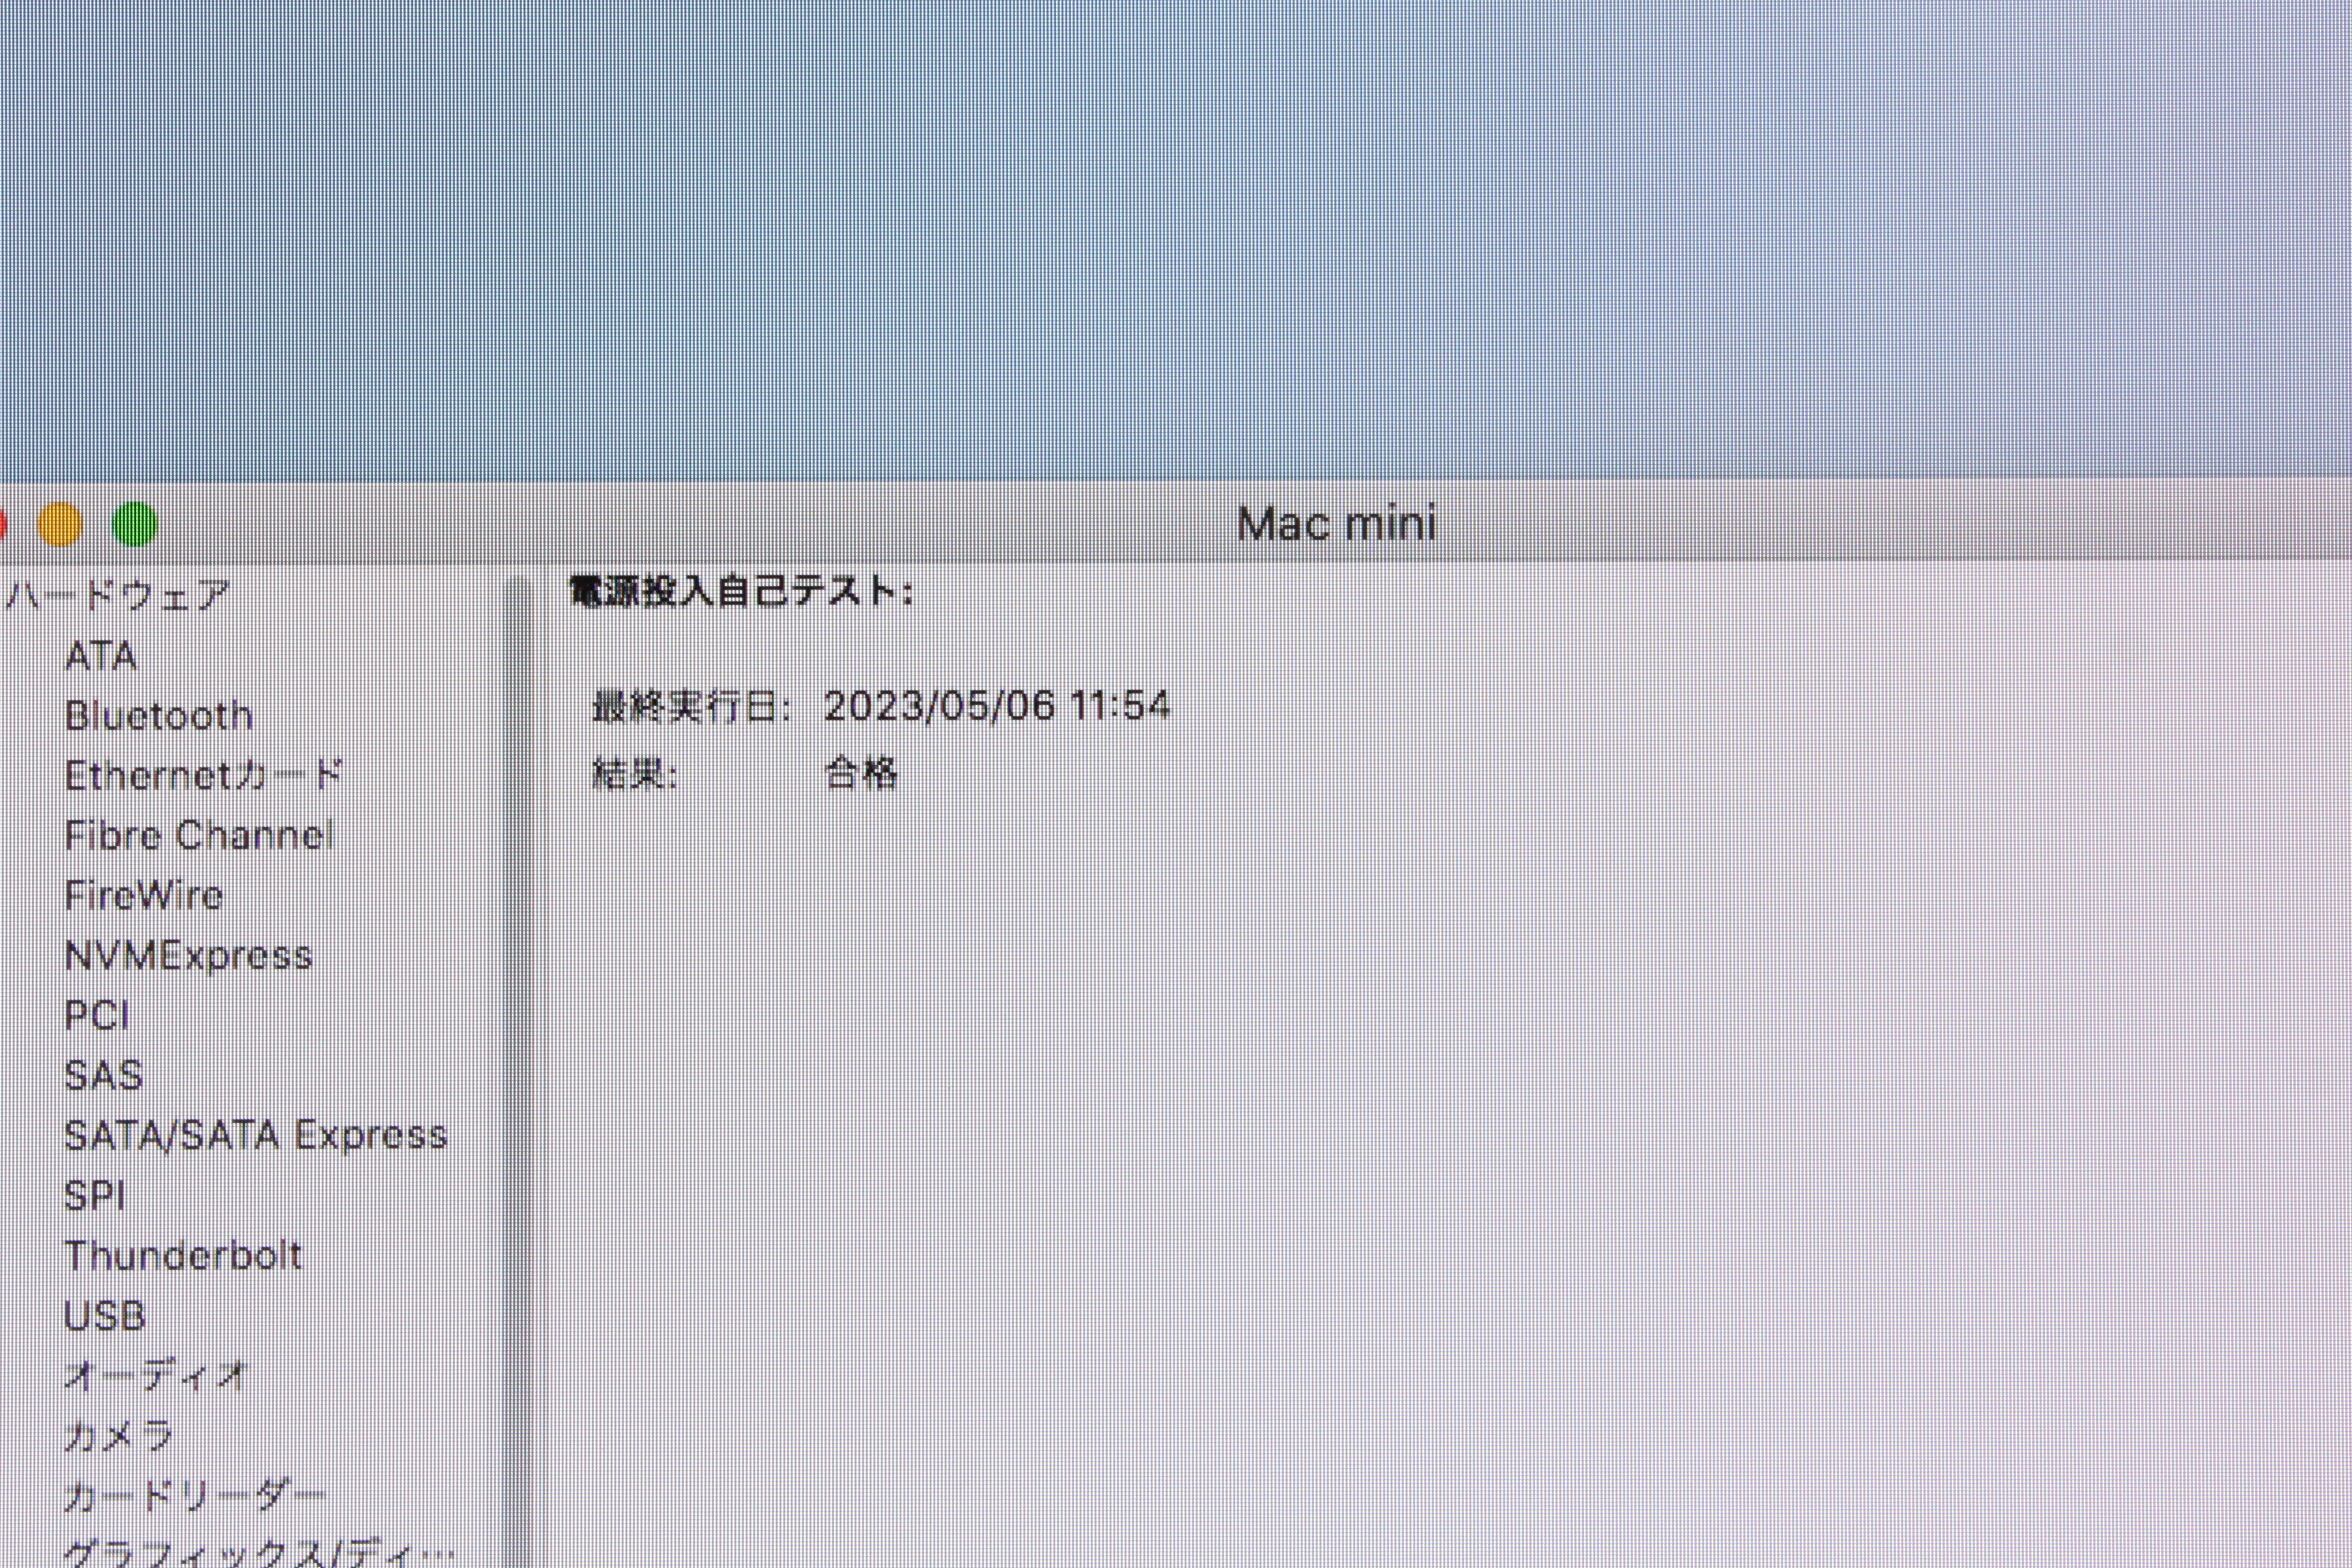The width and height of the screenshot is (2352, 1568).
Task: Click the green zoom window button
Action: click(135, 524)
